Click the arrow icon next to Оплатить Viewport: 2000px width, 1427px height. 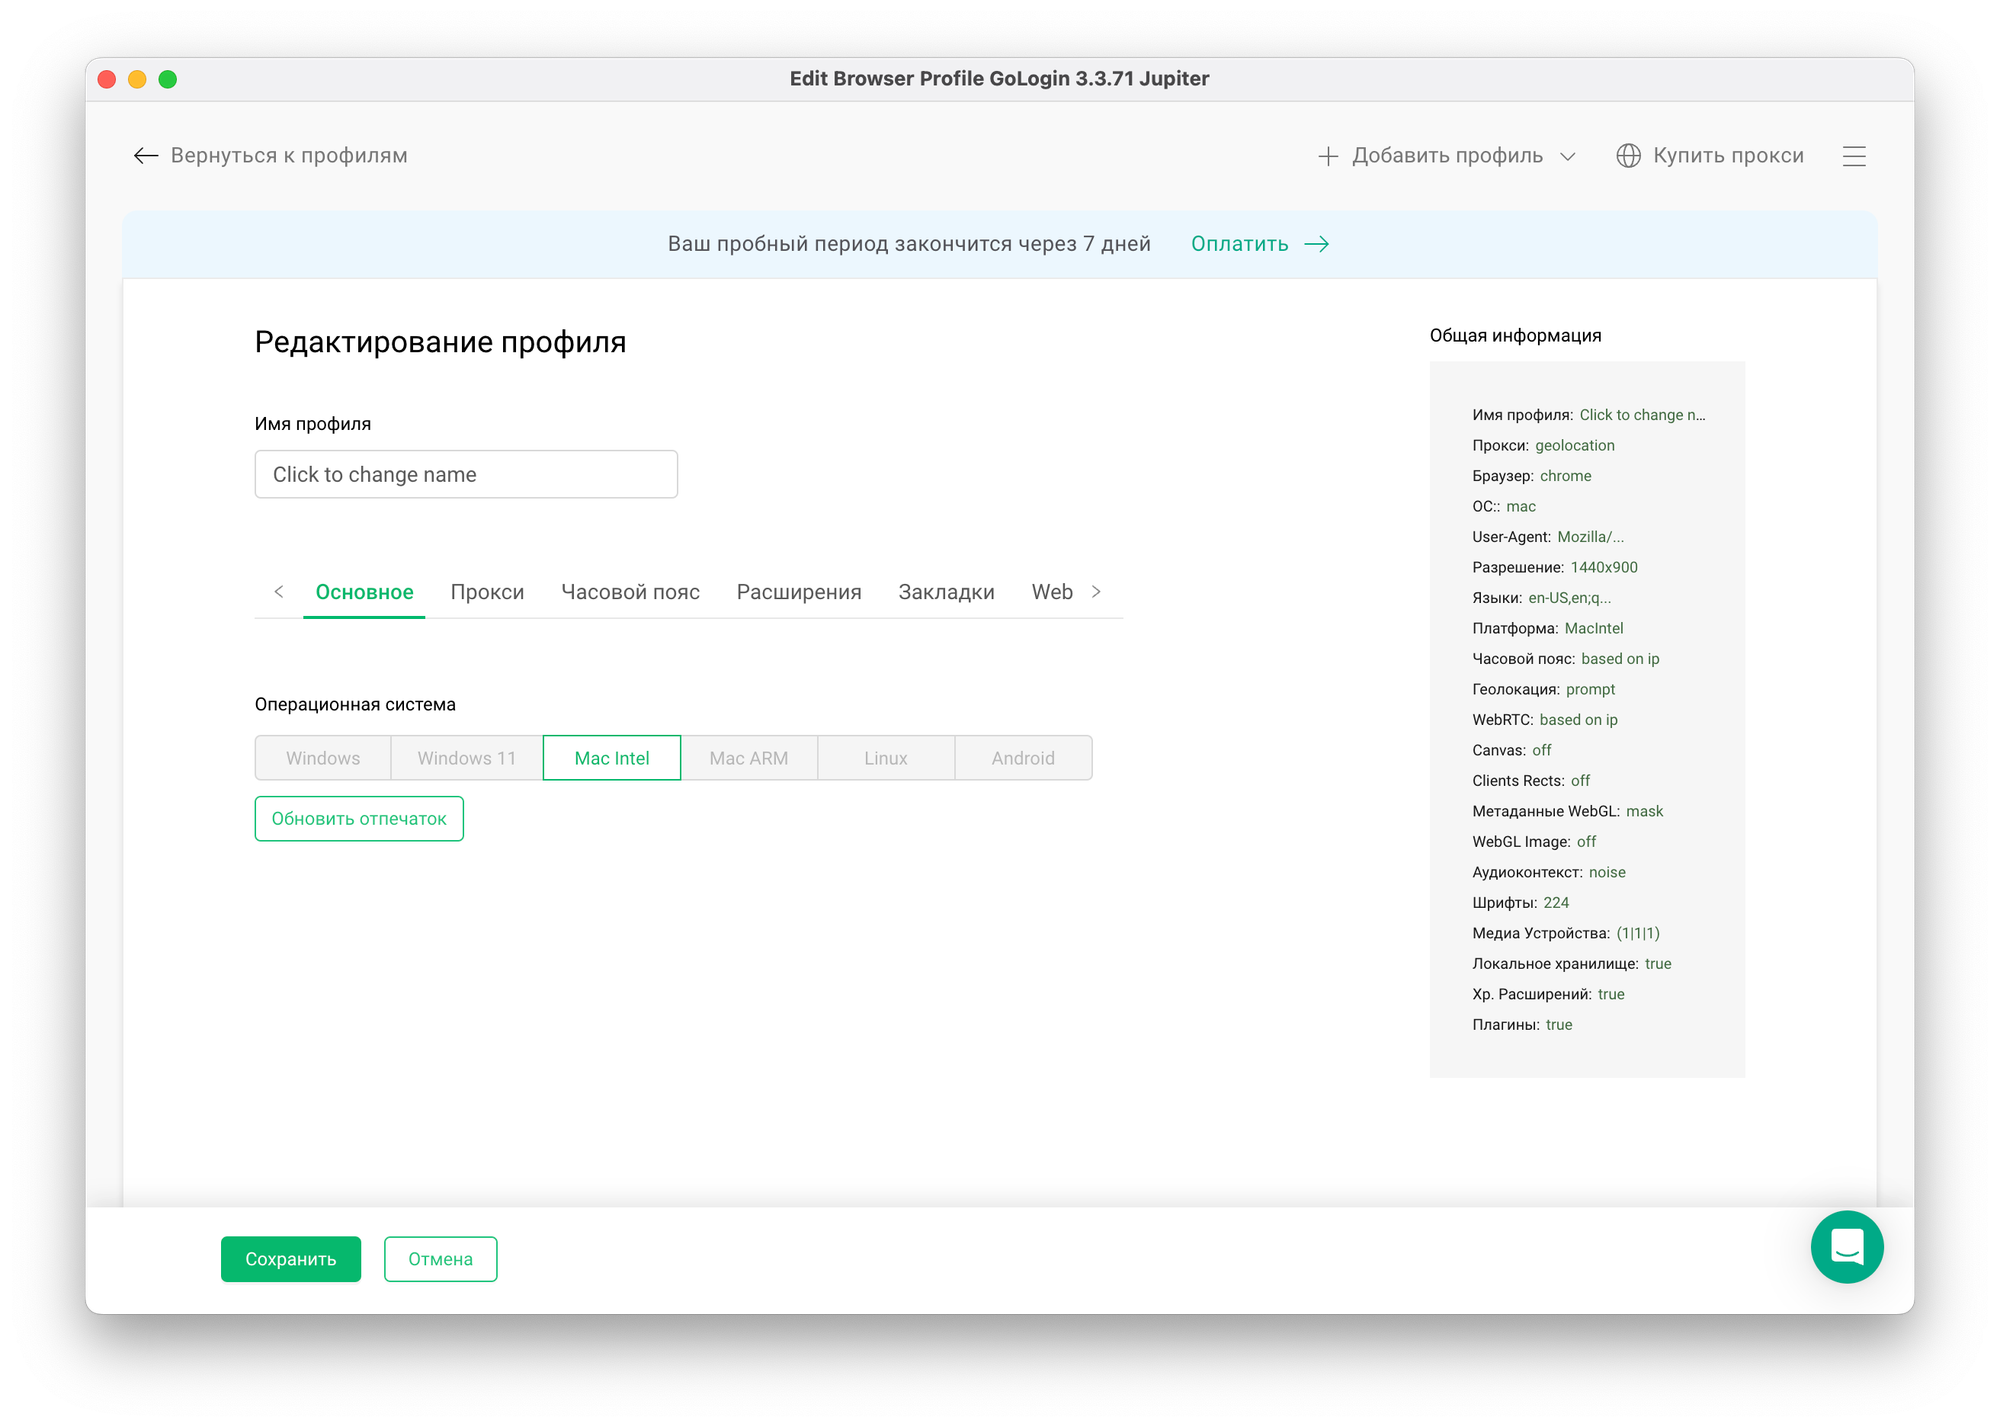(x=1317, y=244)
